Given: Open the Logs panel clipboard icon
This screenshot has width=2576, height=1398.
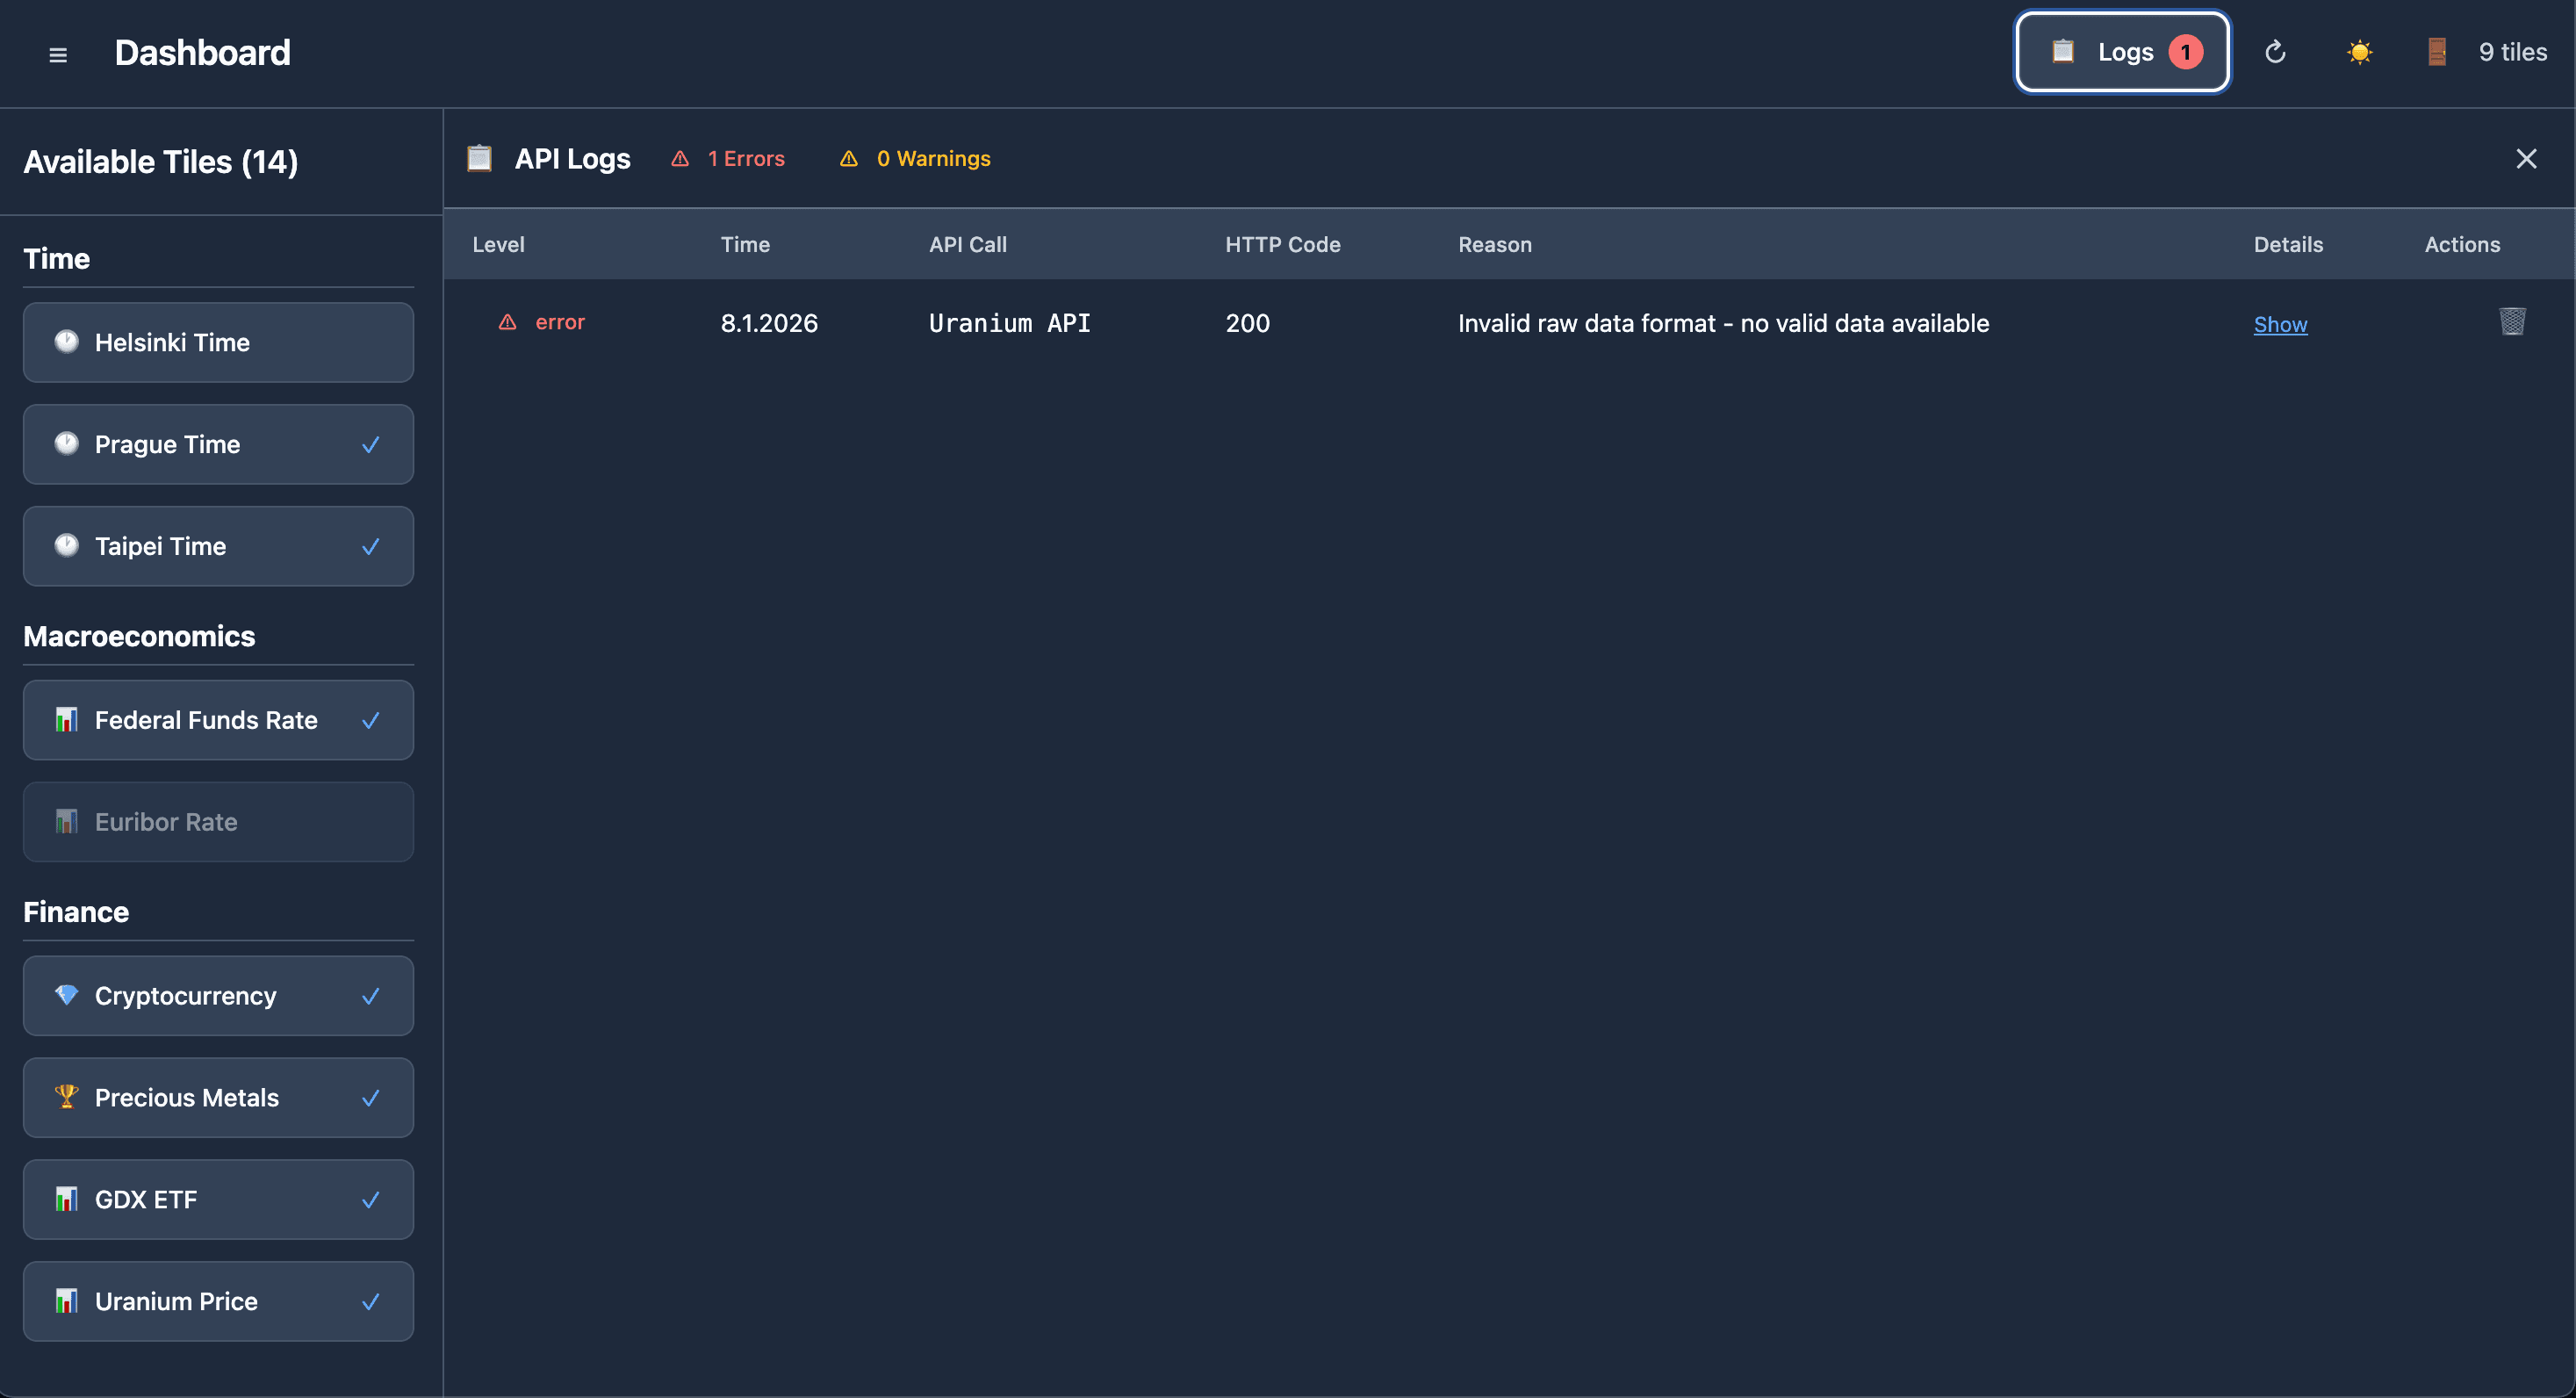Looking at the screenshot, I should coord(2062,52).
